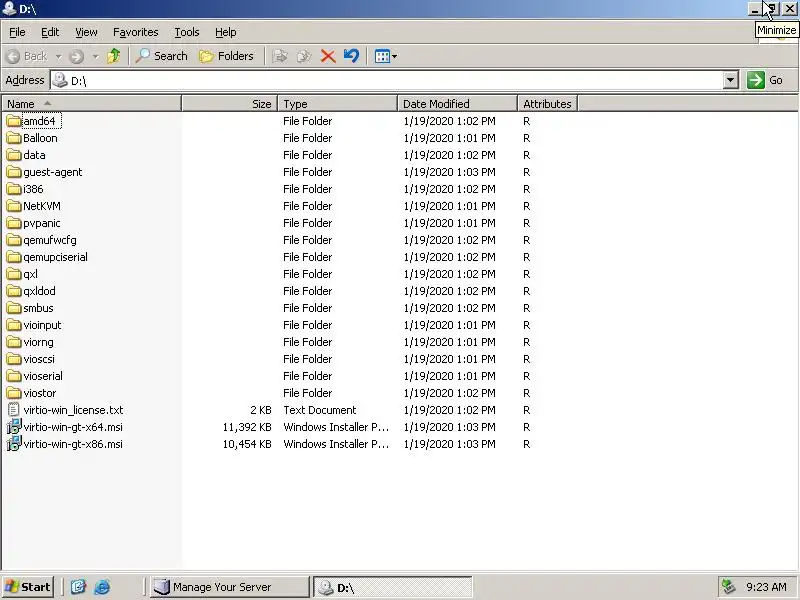The image size is (800, 600).
Task: Click the Forward arrow icon
Action: 77,56
